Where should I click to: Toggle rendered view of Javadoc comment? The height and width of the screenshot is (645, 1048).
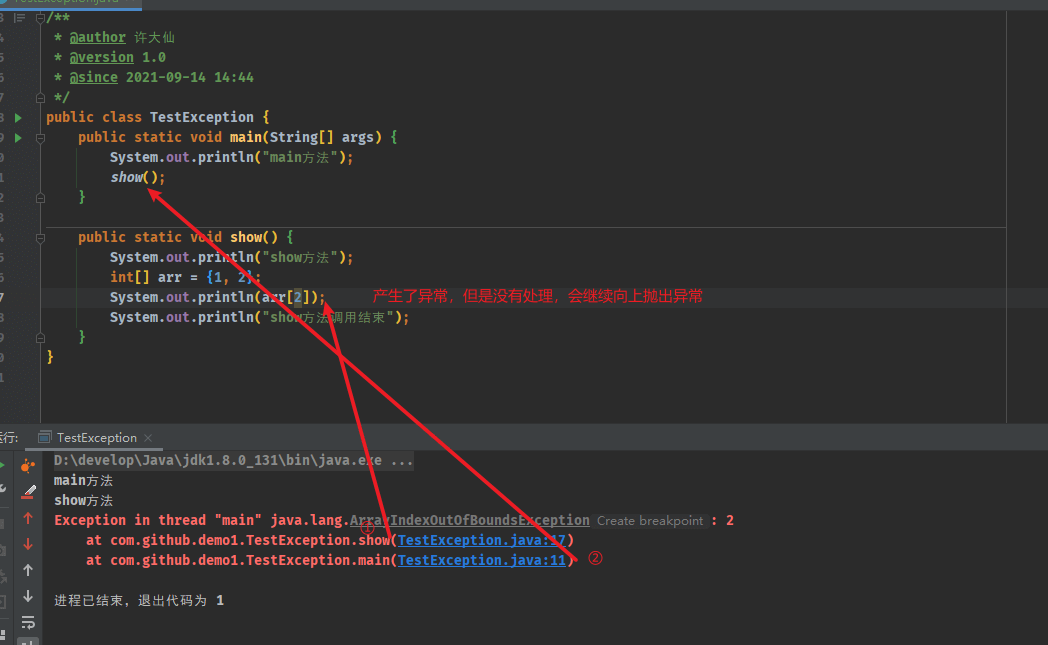click(x=19, y=17)
